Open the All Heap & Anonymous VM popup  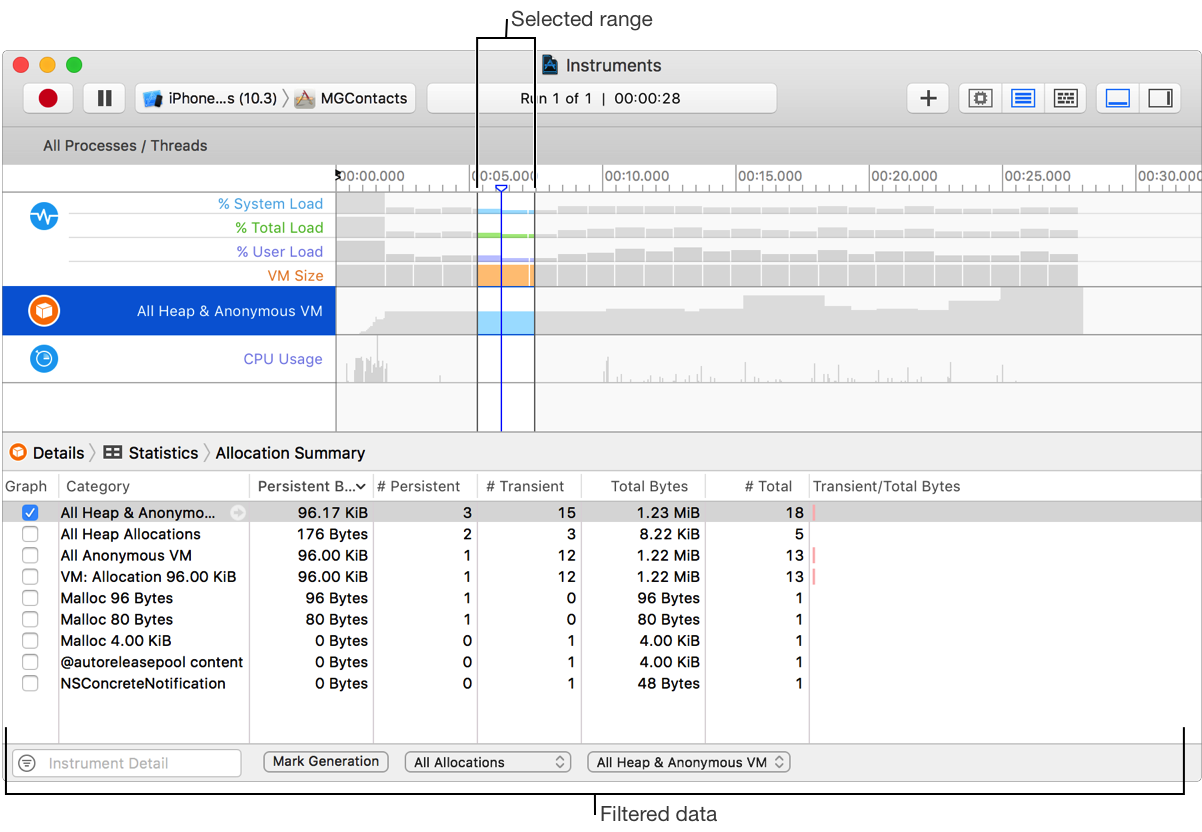(689, 762)
